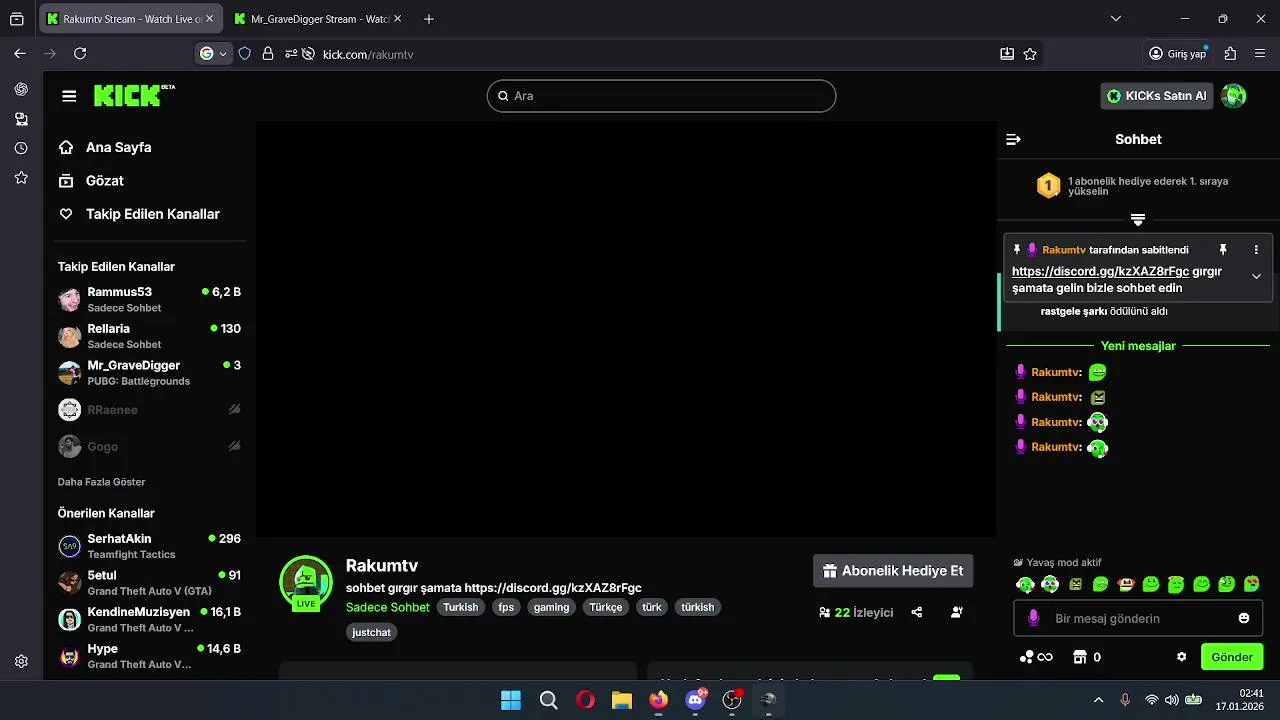Open the browser application menu
Screen dimensions: 1280x720
[1259, 54]
